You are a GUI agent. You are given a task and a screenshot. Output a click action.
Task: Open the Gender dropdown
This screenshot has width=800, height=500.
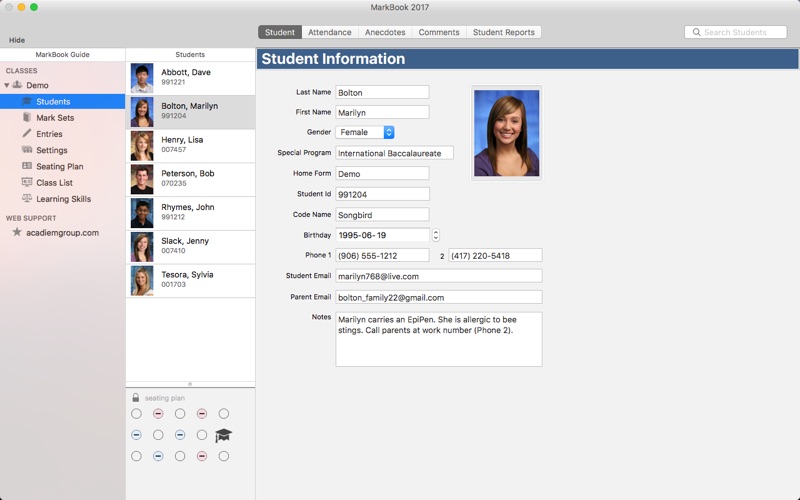click(x=365, y=132)
